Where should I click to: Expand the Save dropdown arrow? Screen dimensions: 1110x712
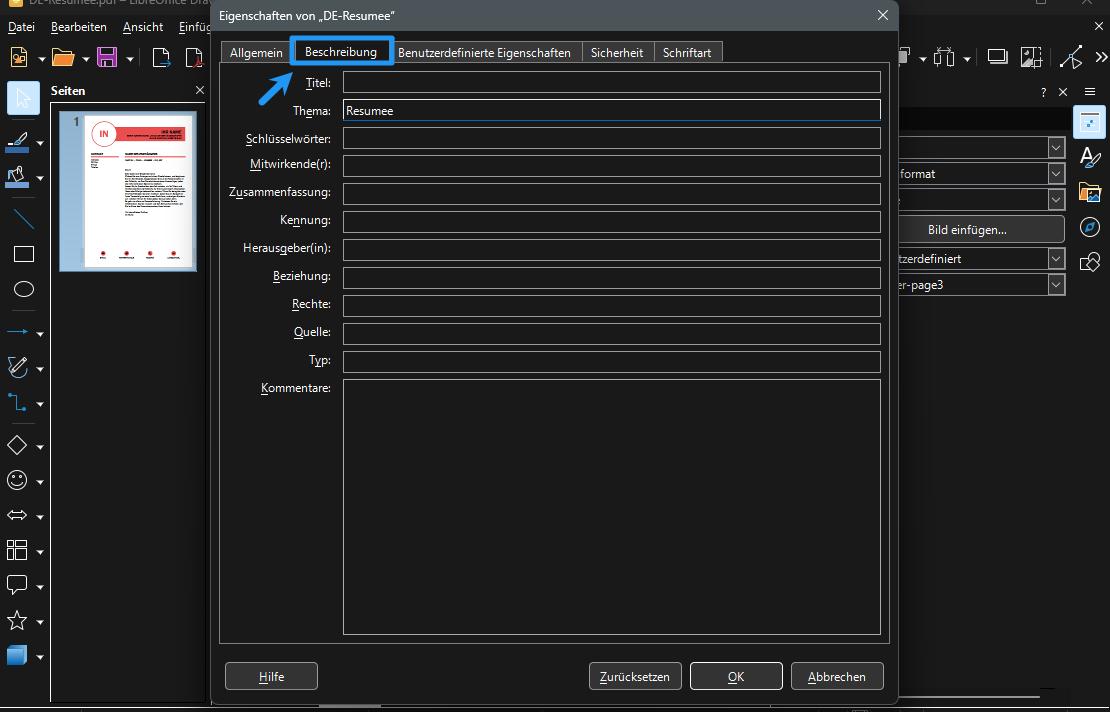[x=130, y=59]
